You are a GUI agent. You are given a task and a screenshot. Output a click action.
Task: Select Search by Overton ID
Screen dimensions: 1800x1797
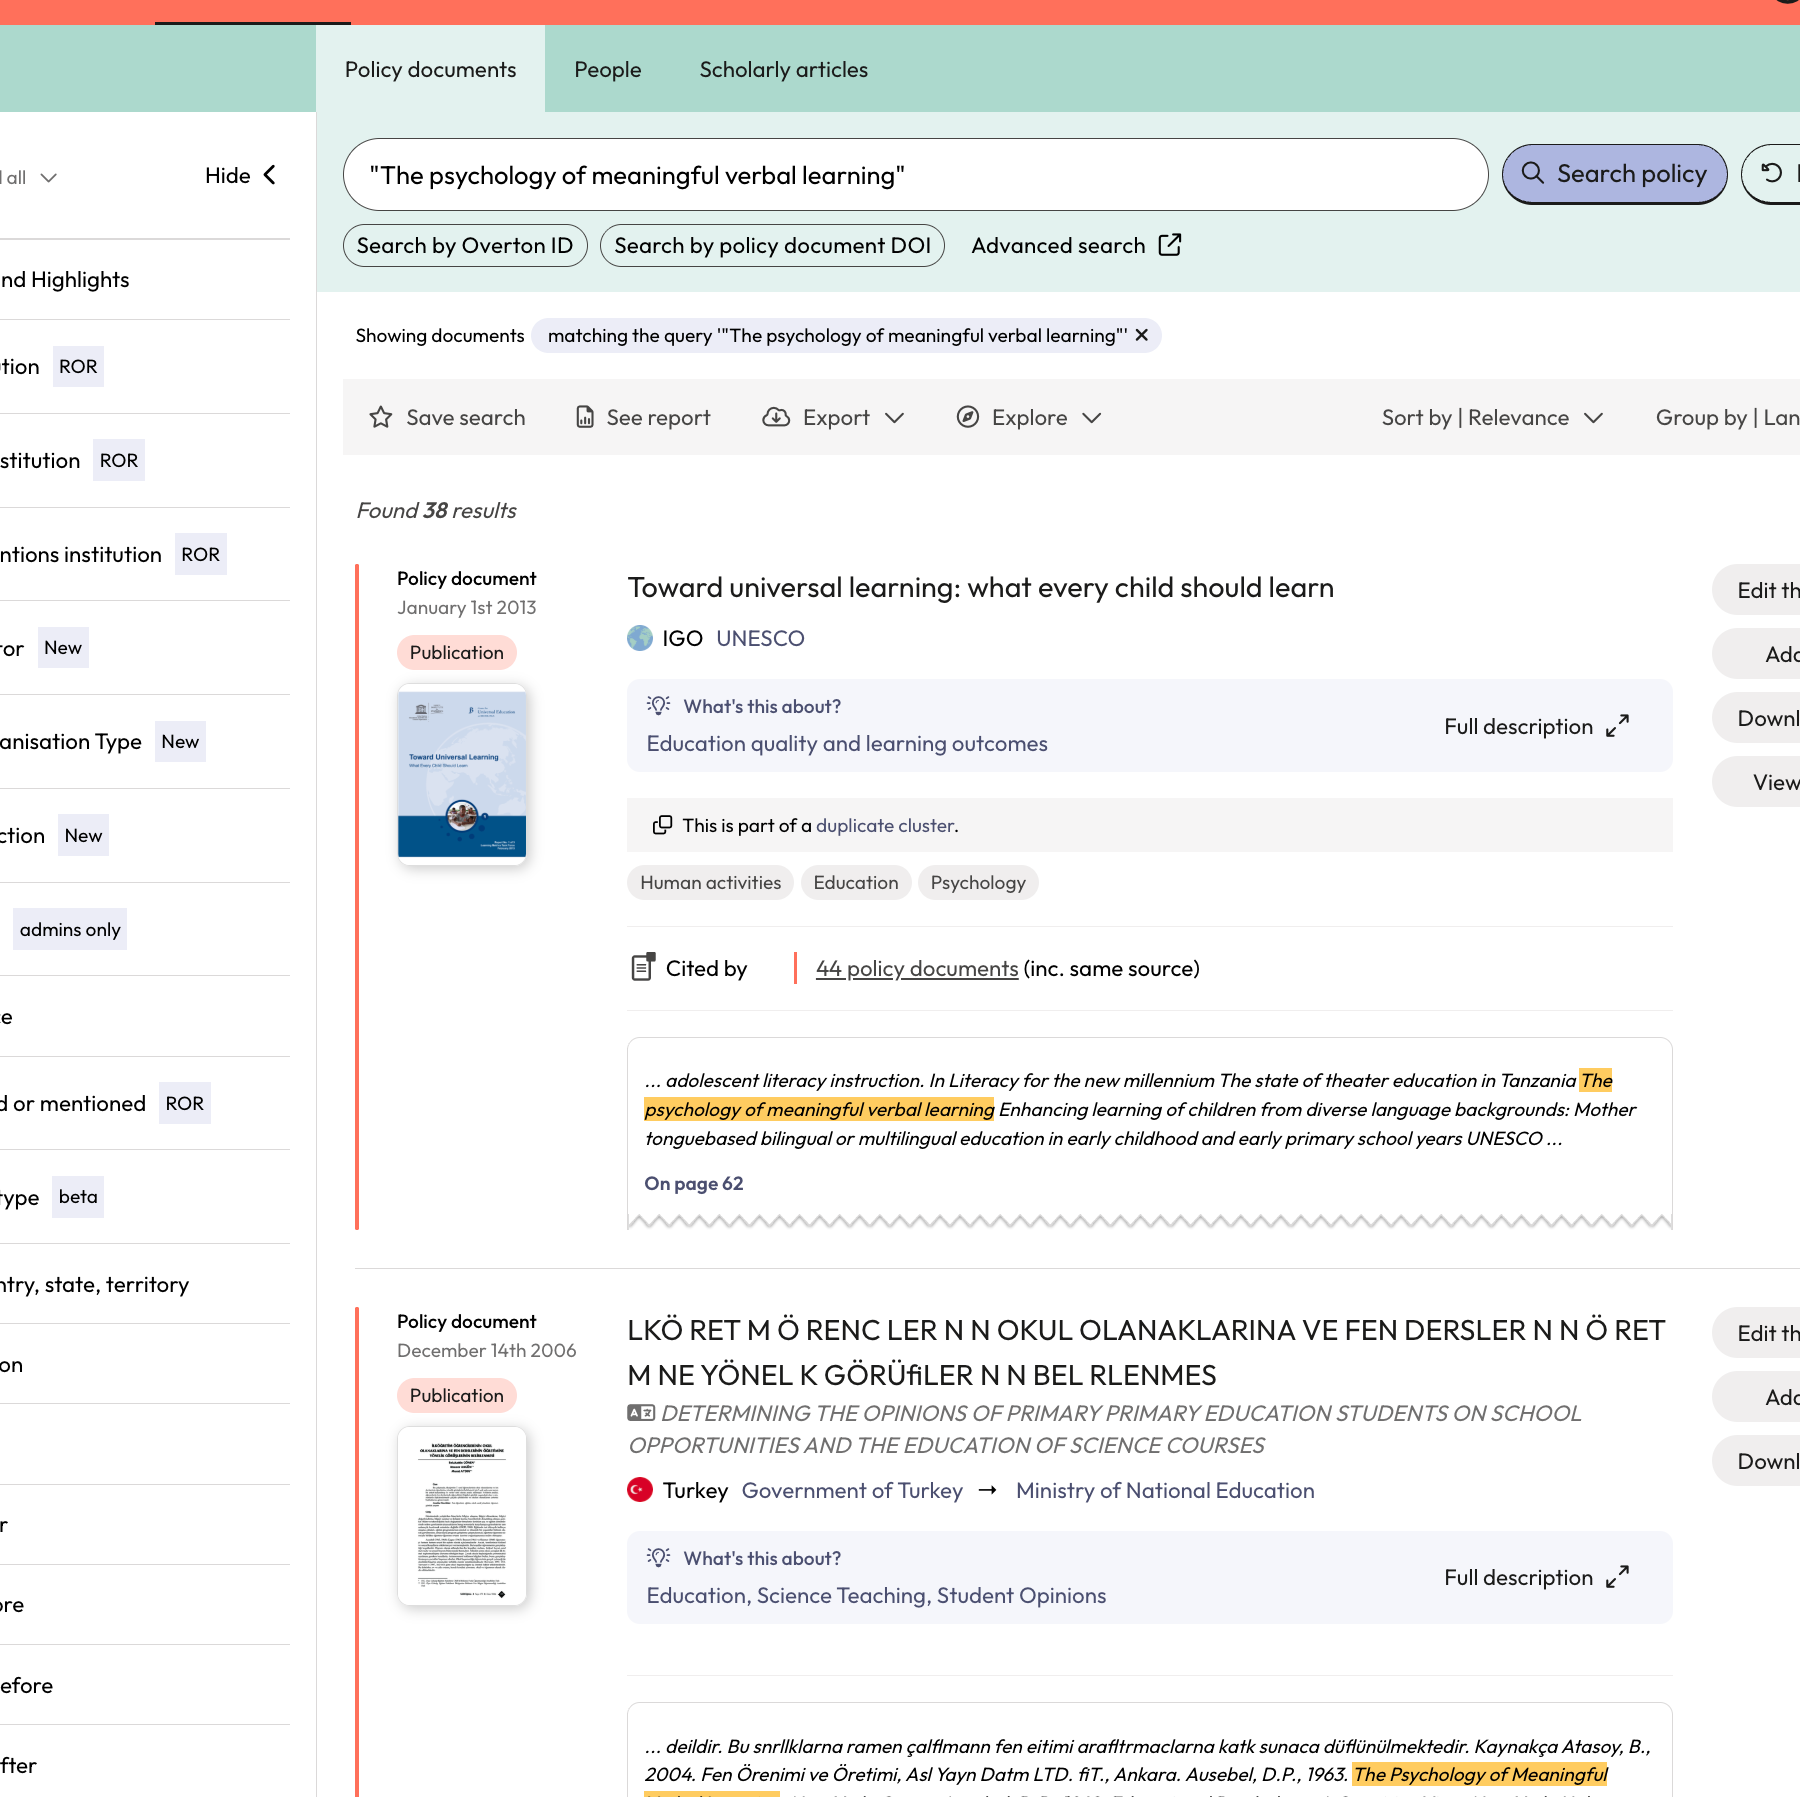pos(465,245)
